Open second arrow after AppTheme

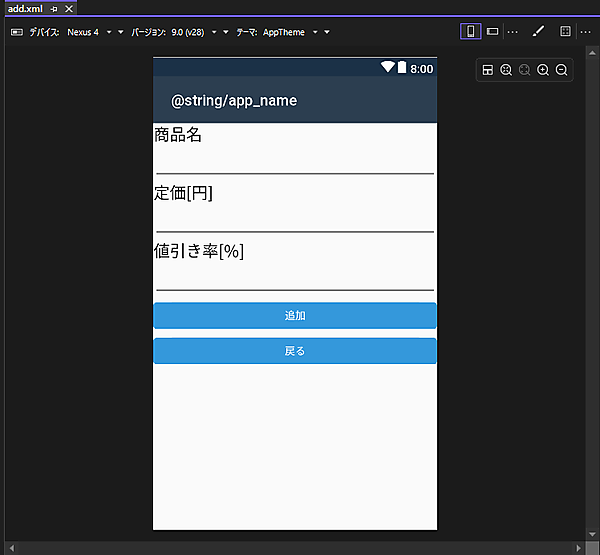coord(327,32)
